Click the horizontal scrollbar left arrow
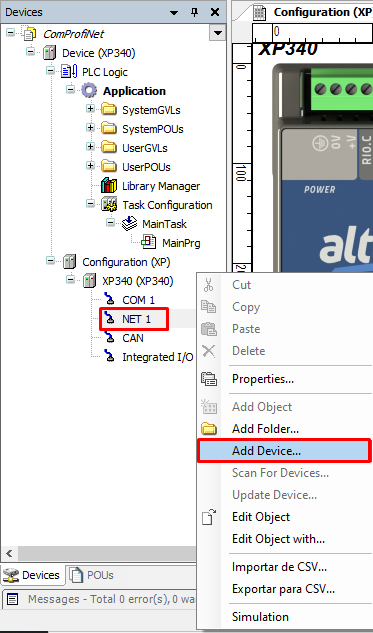Image resolution: width=373 pixels, height=633 pixels. (9, 553)
